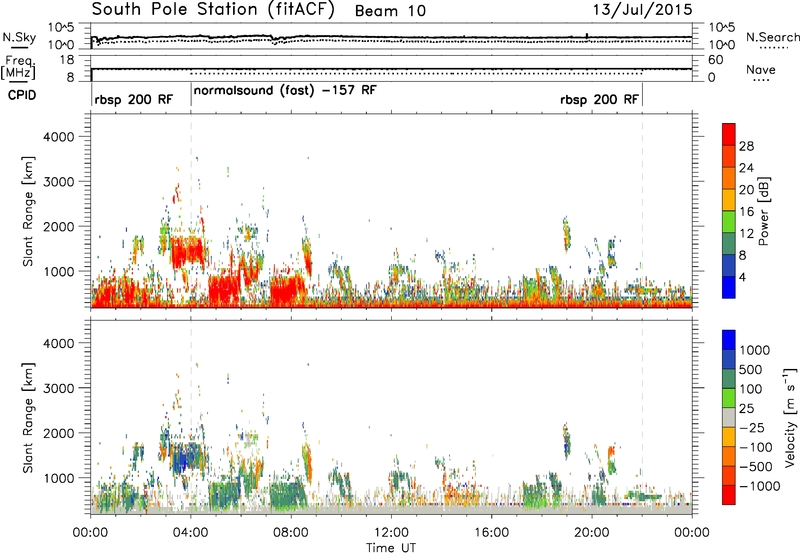800x554 pixels.
Task: Select the 'Beam 10' label
Action: click(x=390, y=11)
